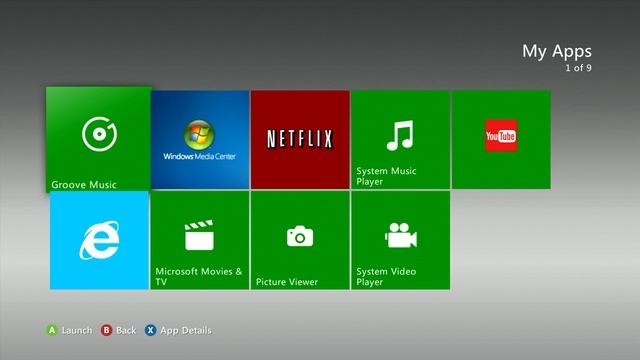Click the blue X App Details button
The height and width of the screenshot is (360, 640).
click(x=178, y=330)
